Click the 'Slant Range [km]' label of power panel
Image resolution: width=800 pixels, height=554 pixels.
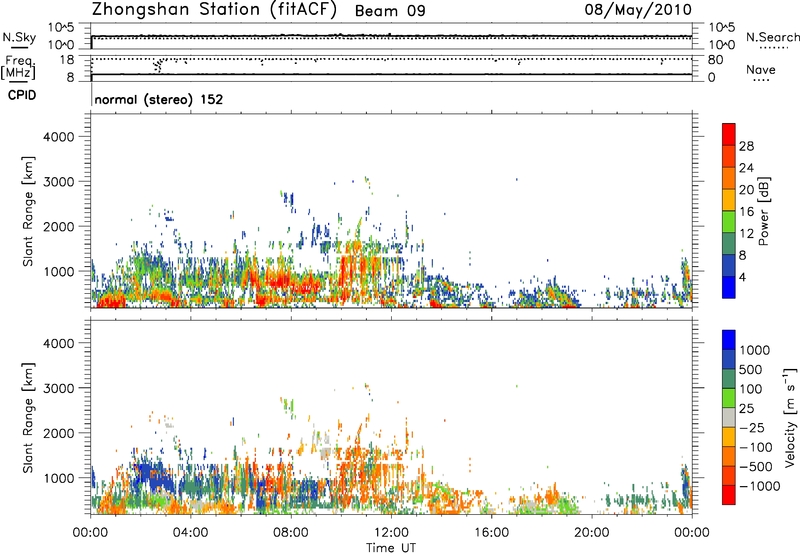coord(28,211)
